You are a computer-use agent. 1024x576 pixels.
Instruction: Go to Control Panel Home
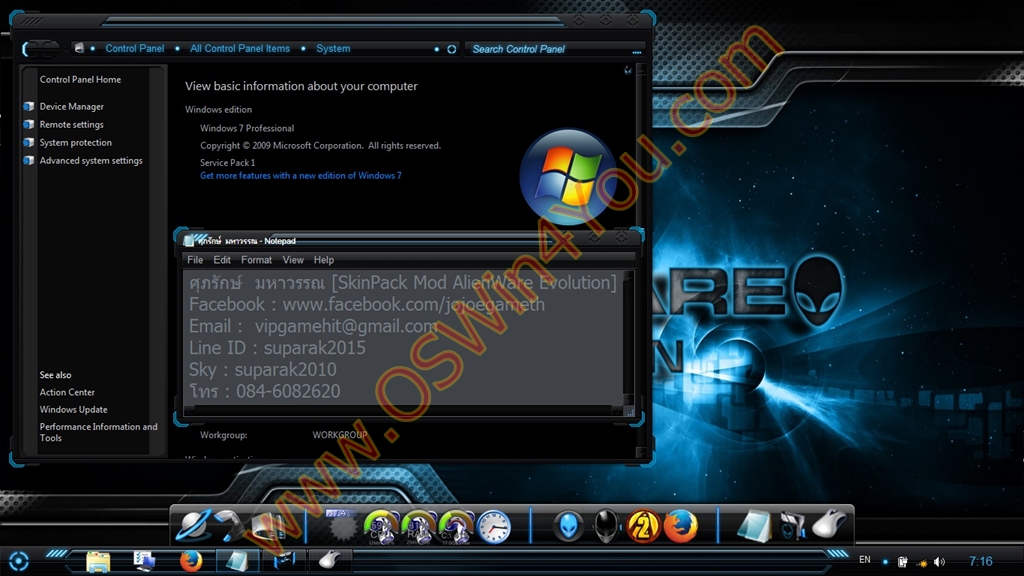[80, 80]
